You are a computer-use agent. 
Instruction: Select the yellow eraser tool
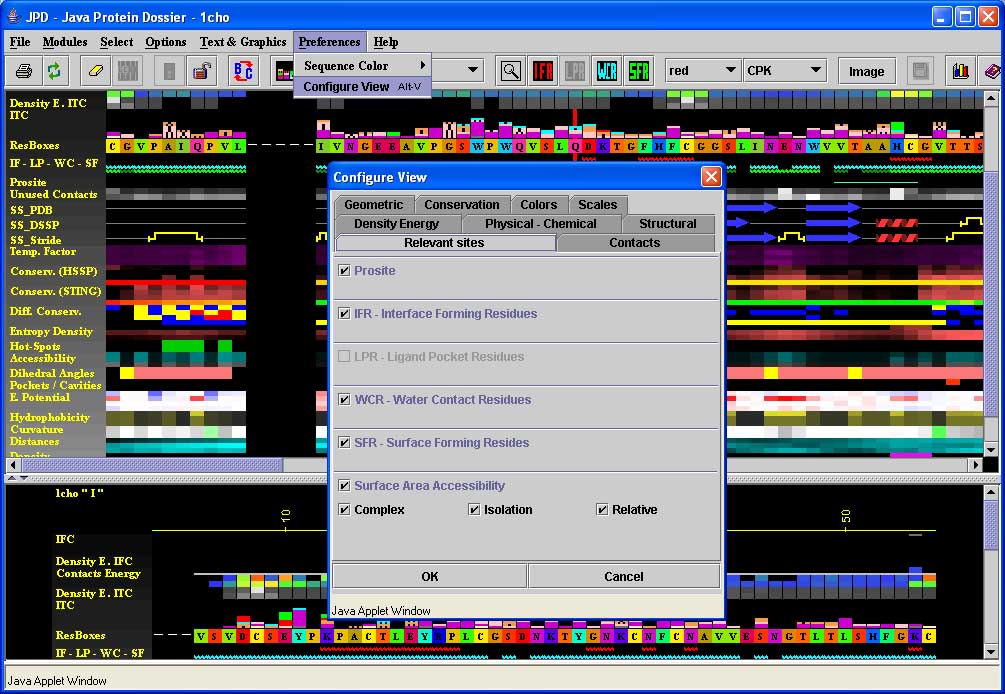[x=96, y=71]
